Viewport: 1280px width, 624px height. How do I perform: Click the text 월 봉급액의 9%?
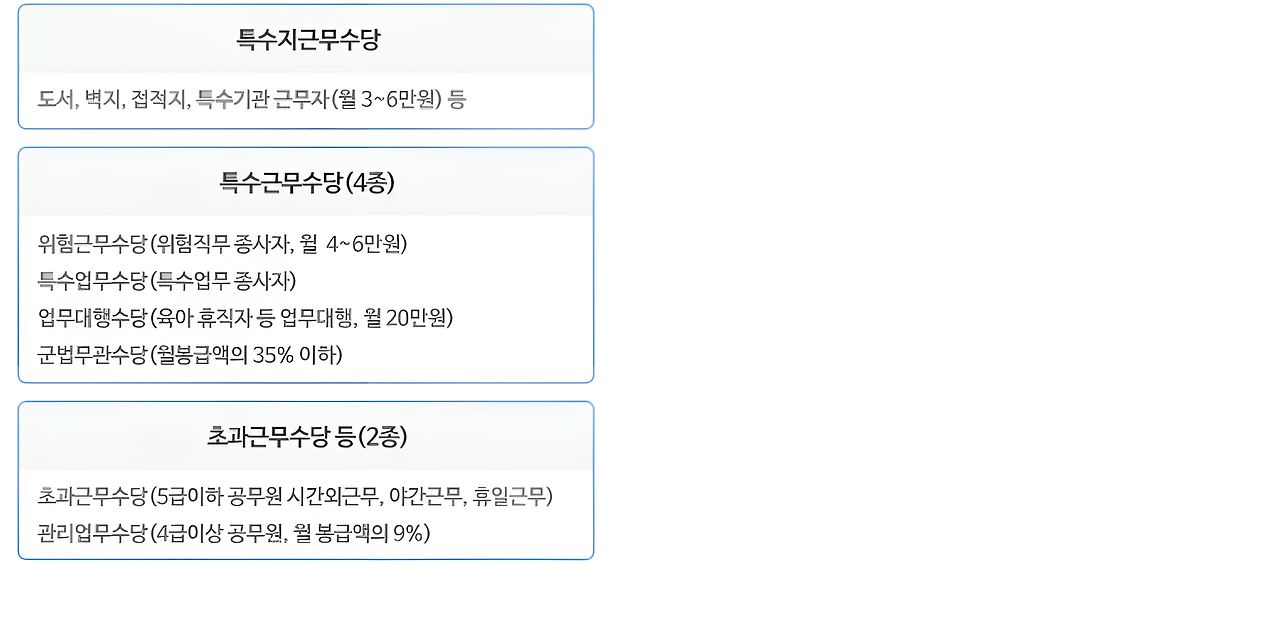[359, 534]
